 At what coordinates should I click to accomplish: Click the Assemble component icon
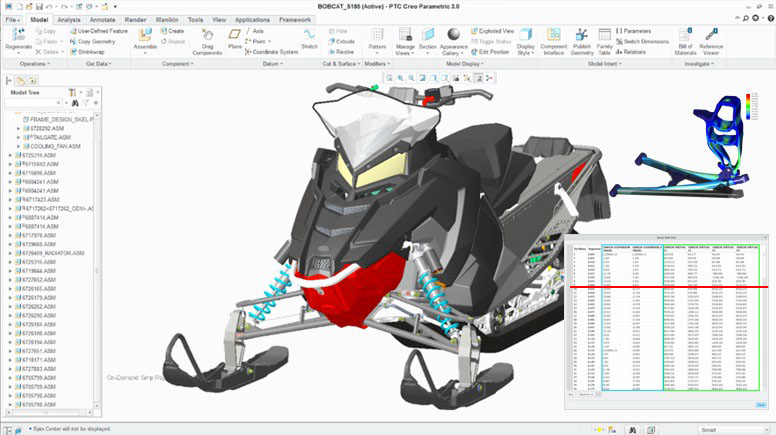145,35
